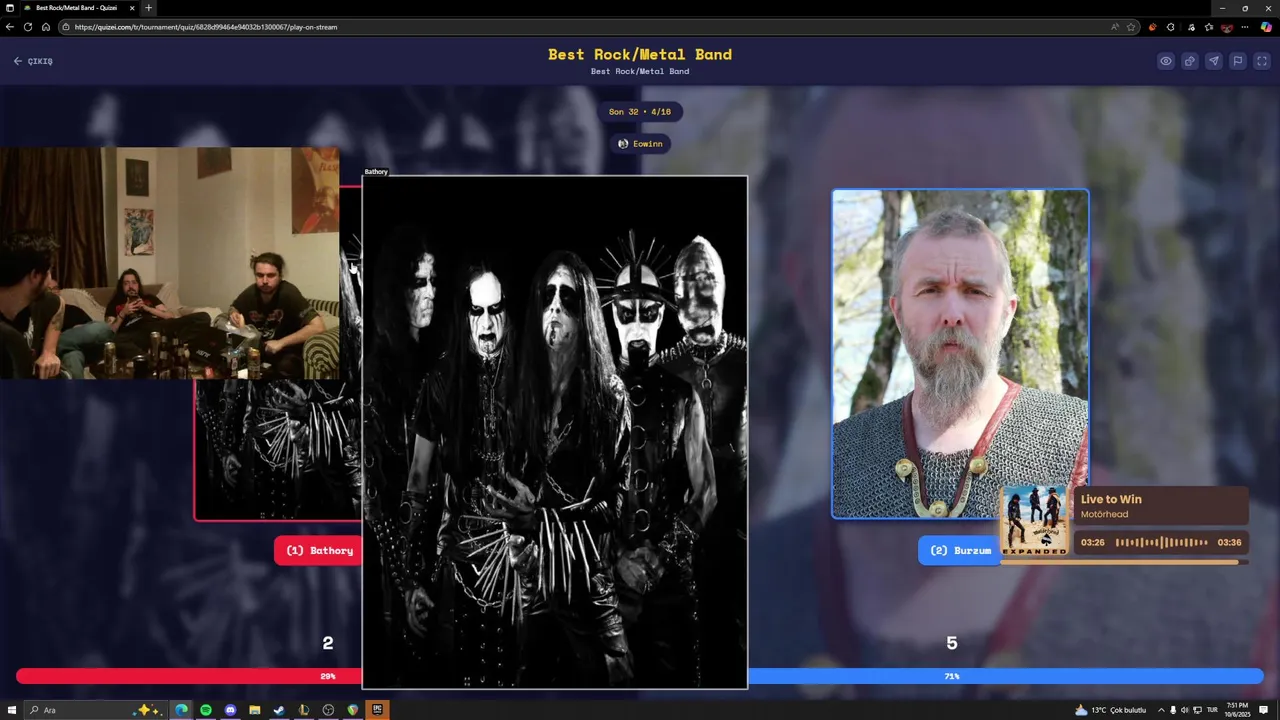Click the taskbar Ara search box
Image resolution: width=1280 pixels, height=720 pixels.
(x=95, y=710)
